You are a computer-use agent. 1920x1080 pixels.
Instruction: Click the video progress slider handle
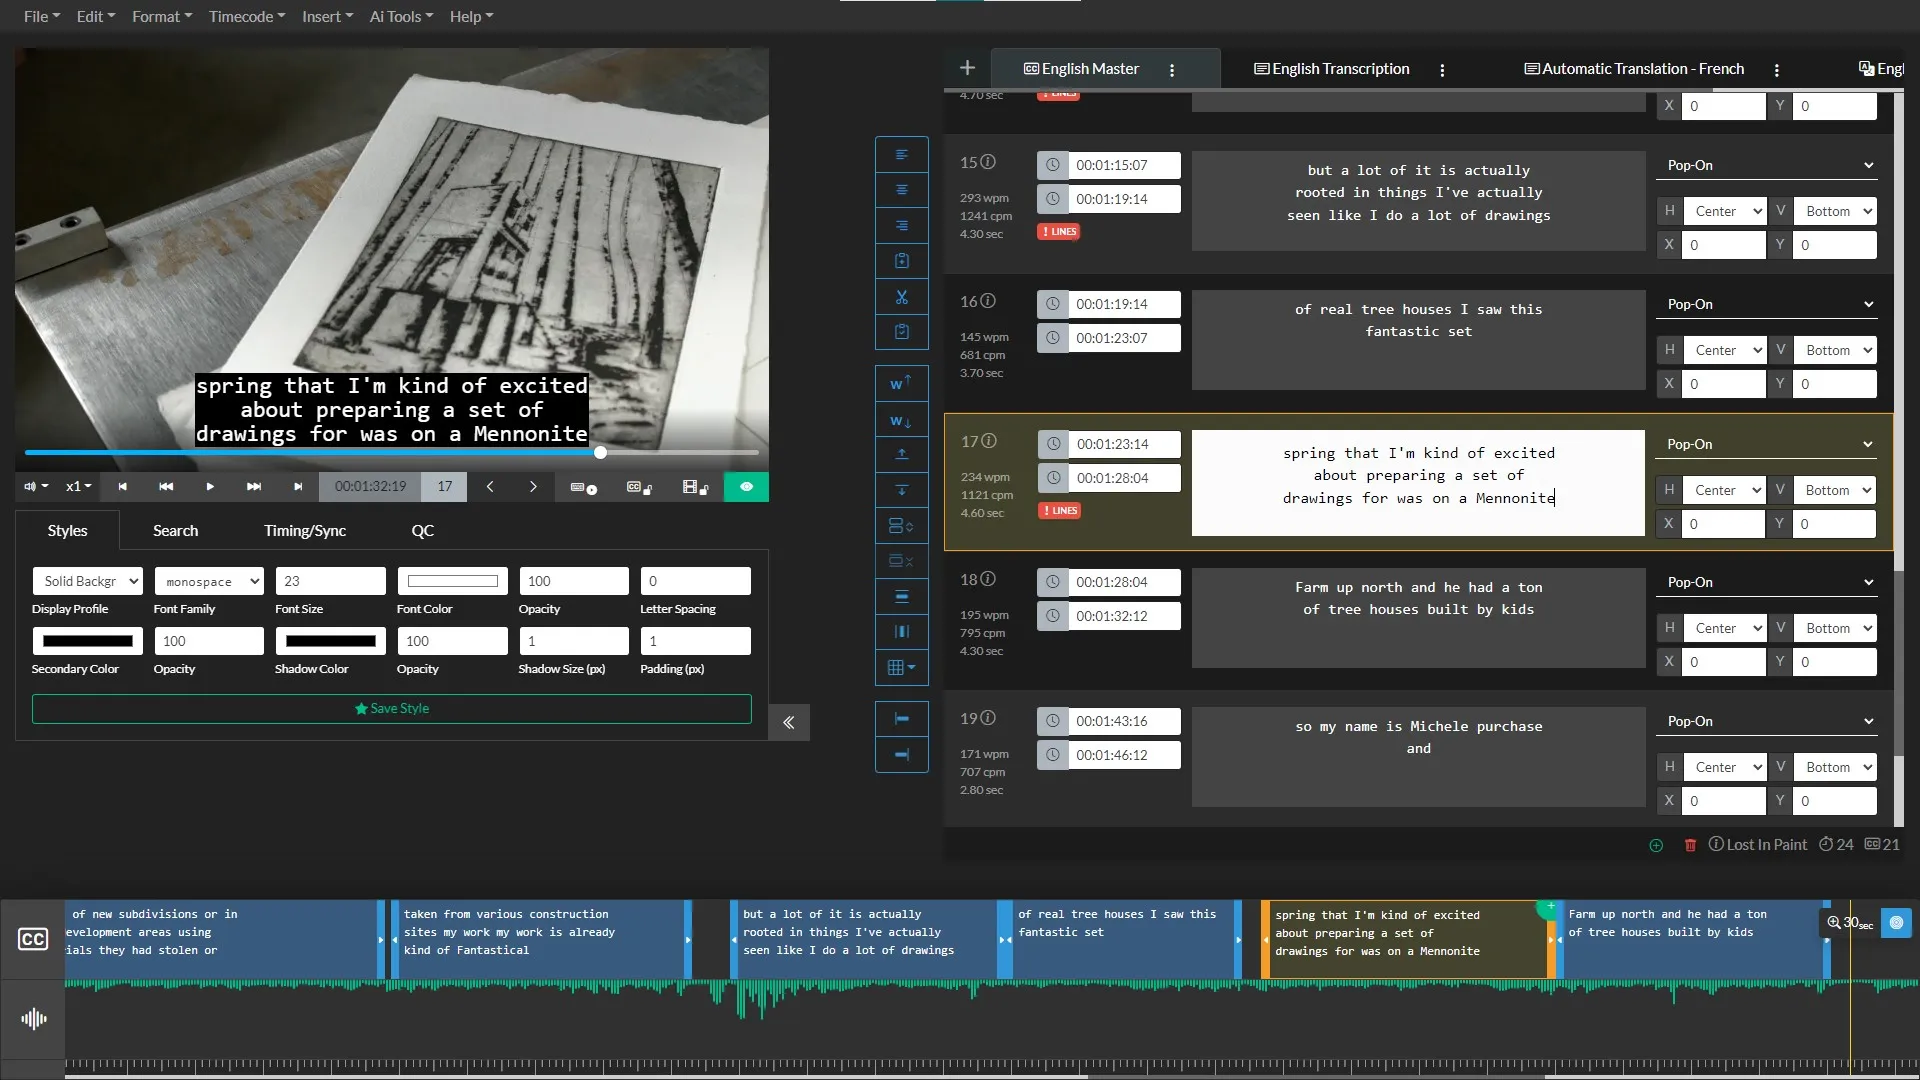(x=600, y=452)
